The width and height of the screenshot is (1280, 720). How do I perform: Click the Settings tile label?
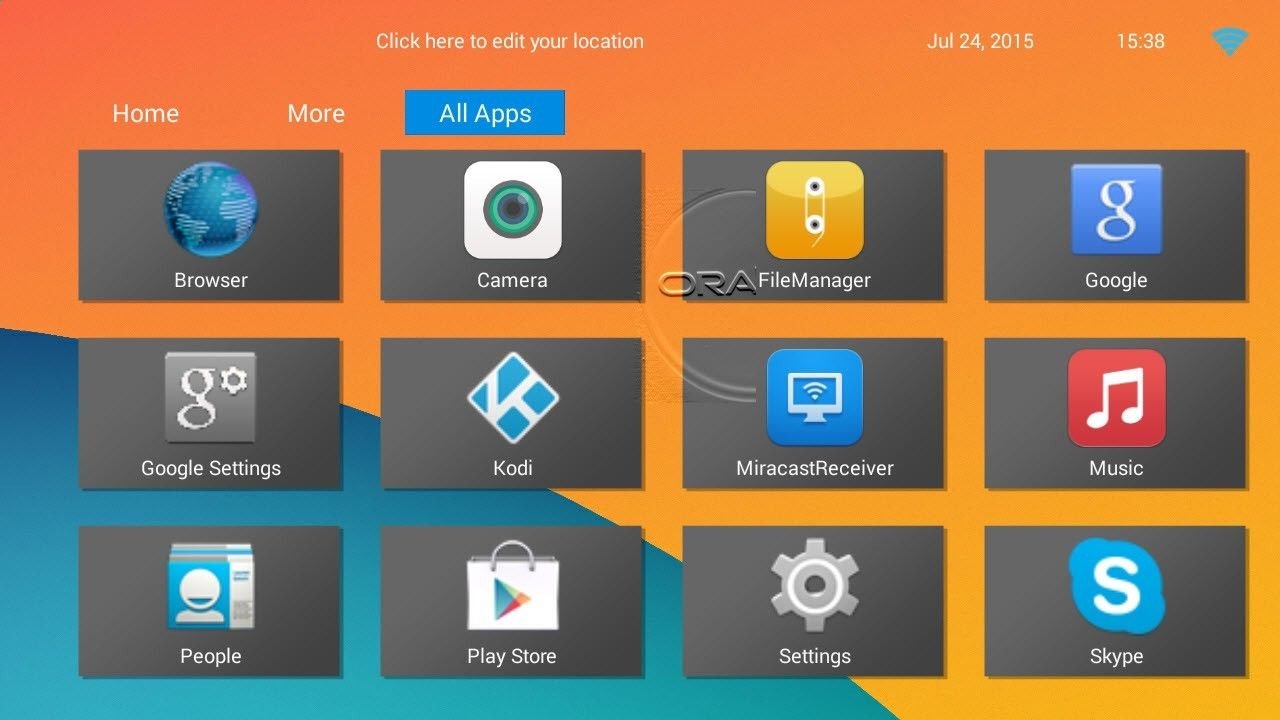tap(815, 657)
